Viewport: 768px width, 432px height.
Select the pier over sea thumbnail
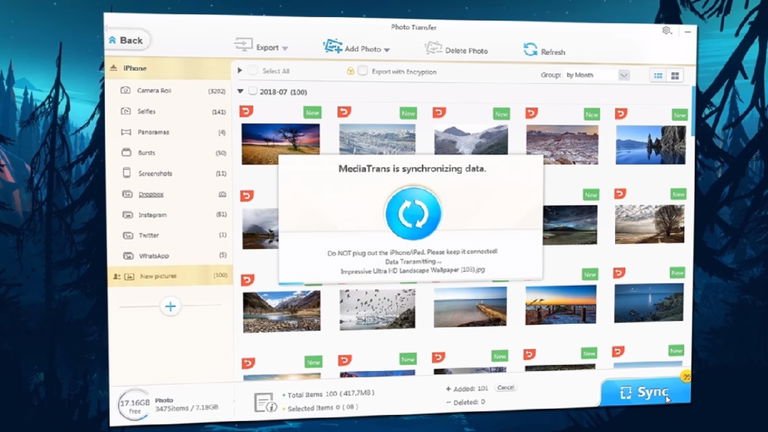tap(470, 307)
